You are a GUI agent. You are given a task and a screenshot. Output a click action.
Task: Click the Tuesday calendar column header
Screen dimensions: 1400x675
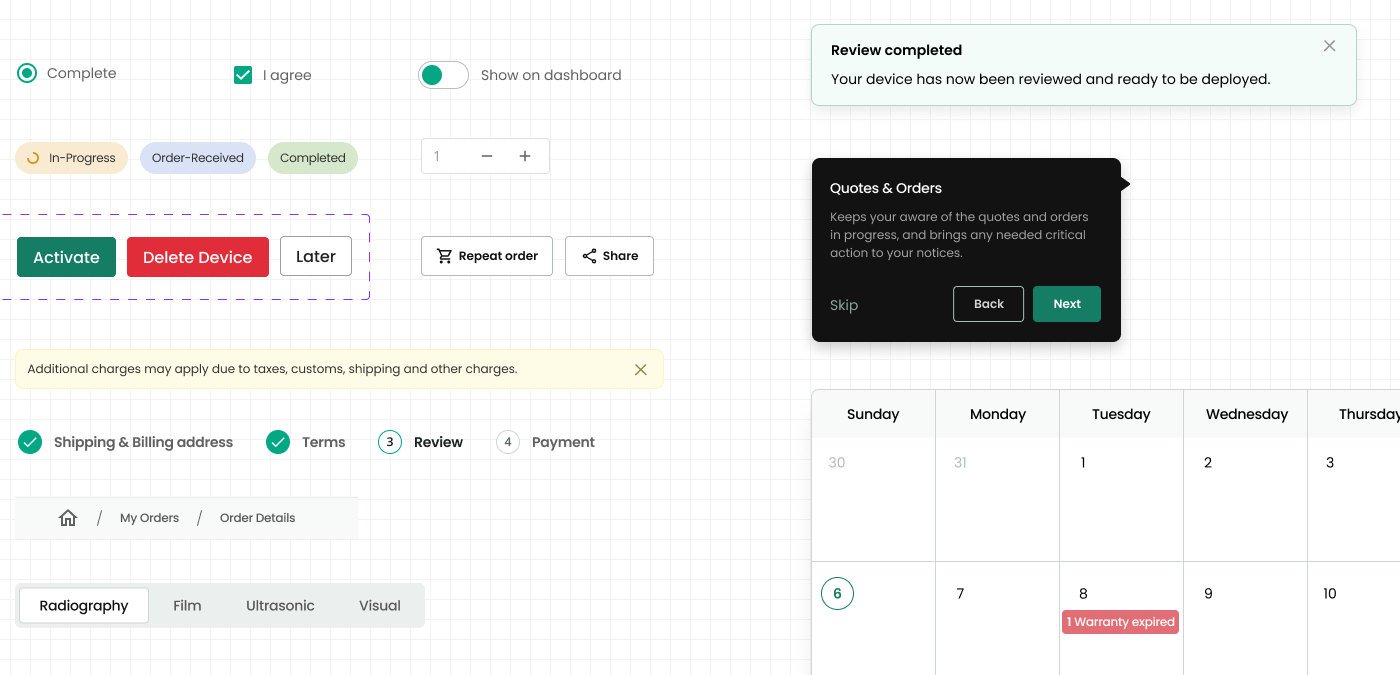[1121, 414]
